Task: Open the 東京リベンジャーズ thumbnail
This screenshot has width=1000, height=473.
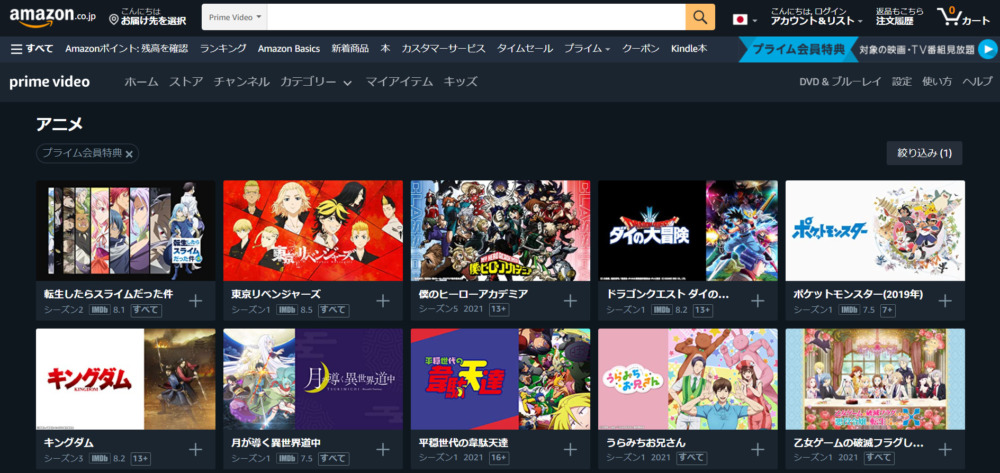Action: [313, 231]
